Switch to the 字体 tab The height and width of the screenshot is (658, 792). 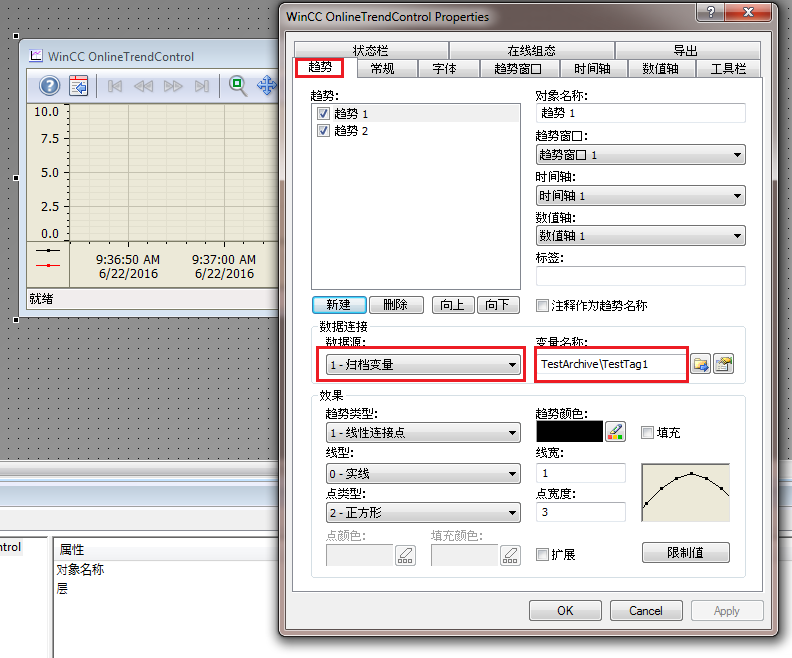click(x=449, y=69)
